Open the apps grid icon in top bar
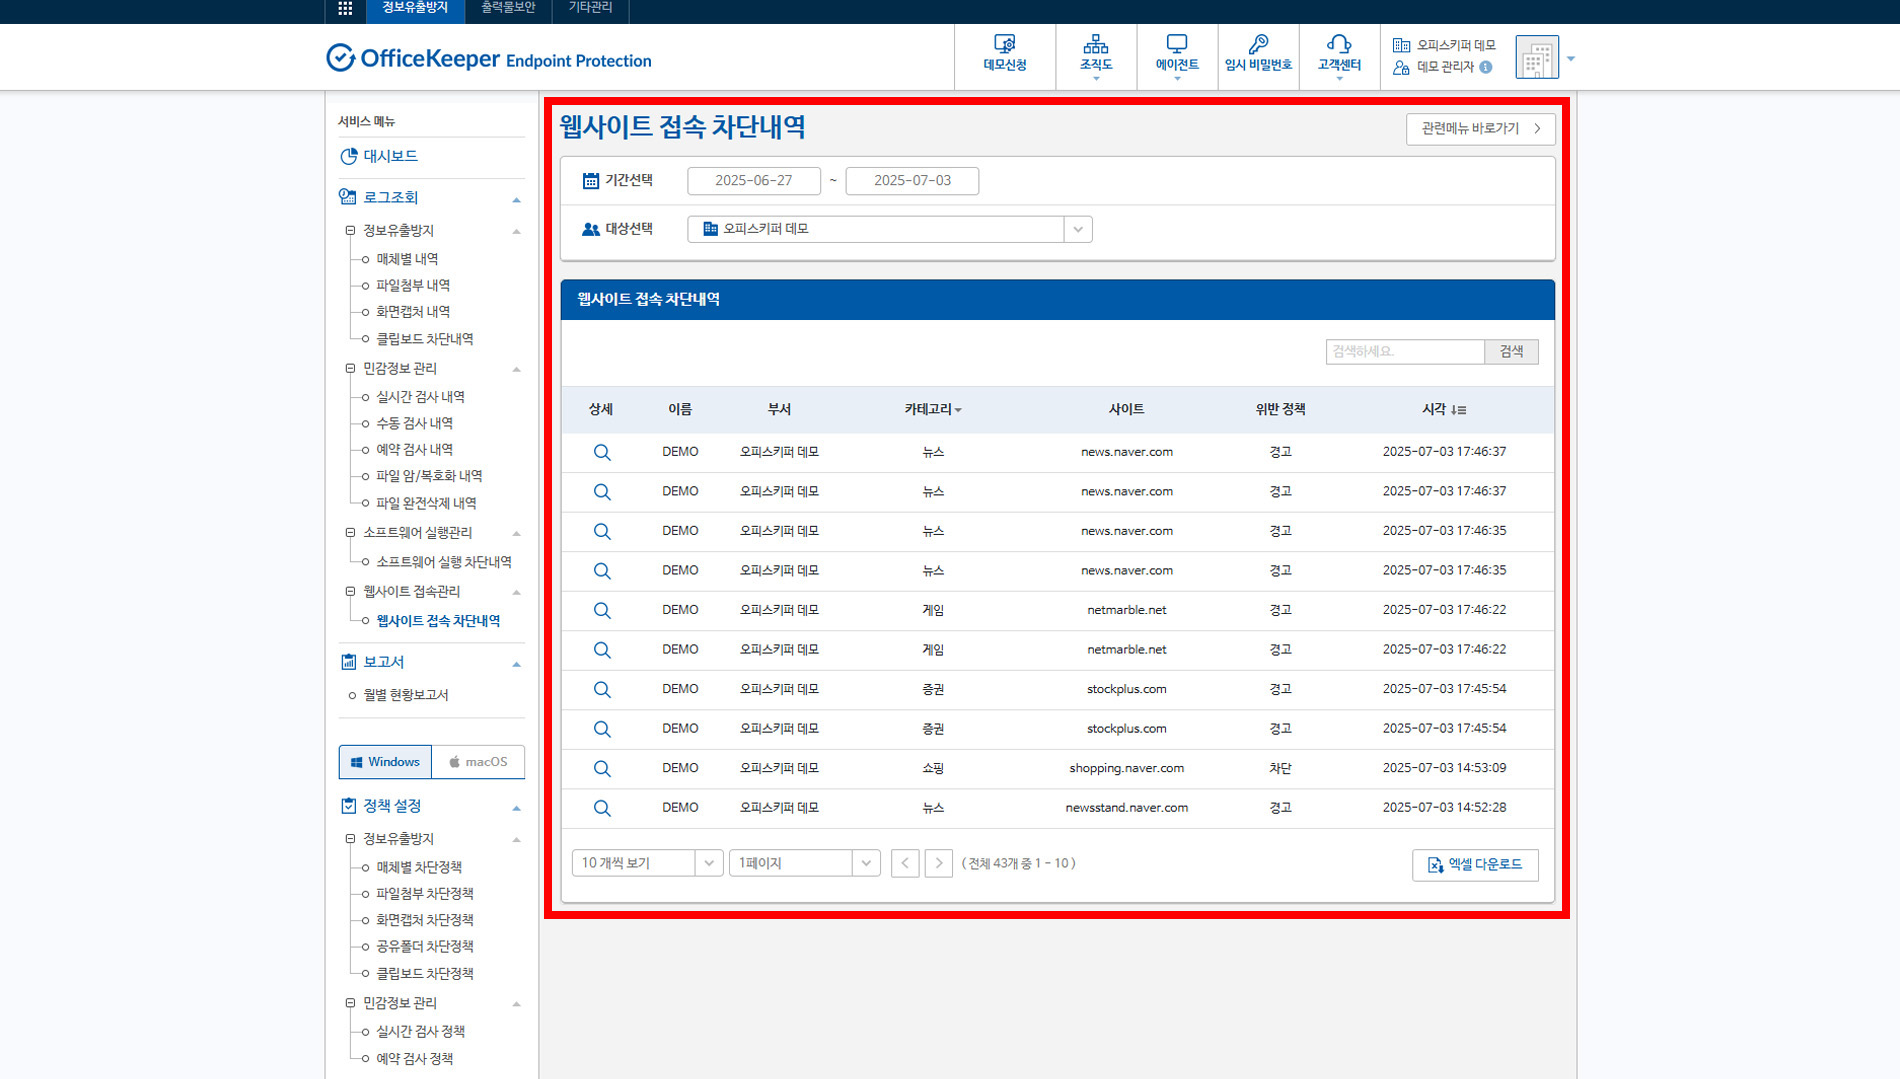 point(345,8)
